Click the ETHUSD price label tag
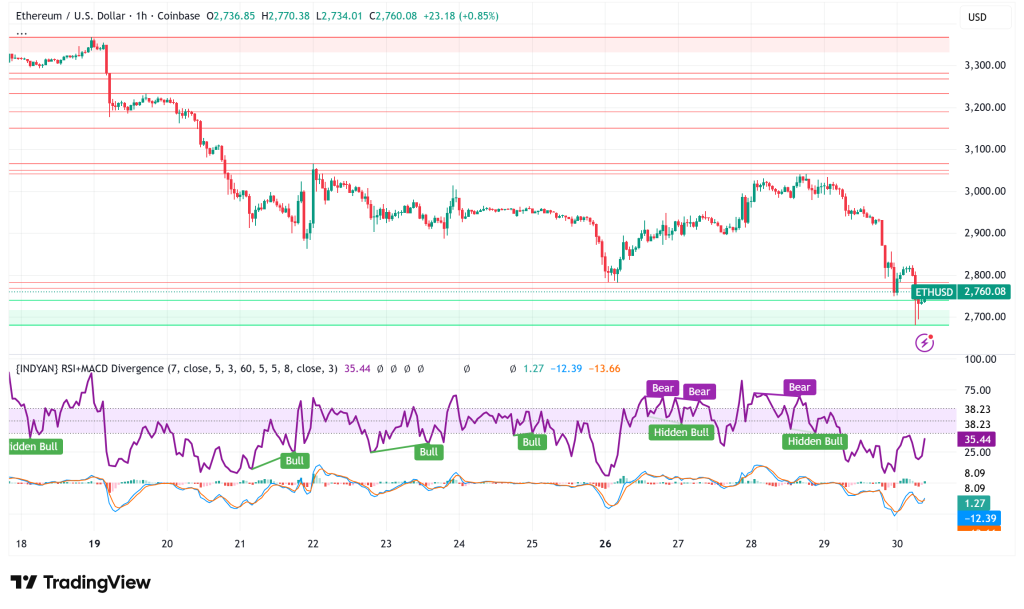This screenshot has height=609, width=1024. [934, 292]
